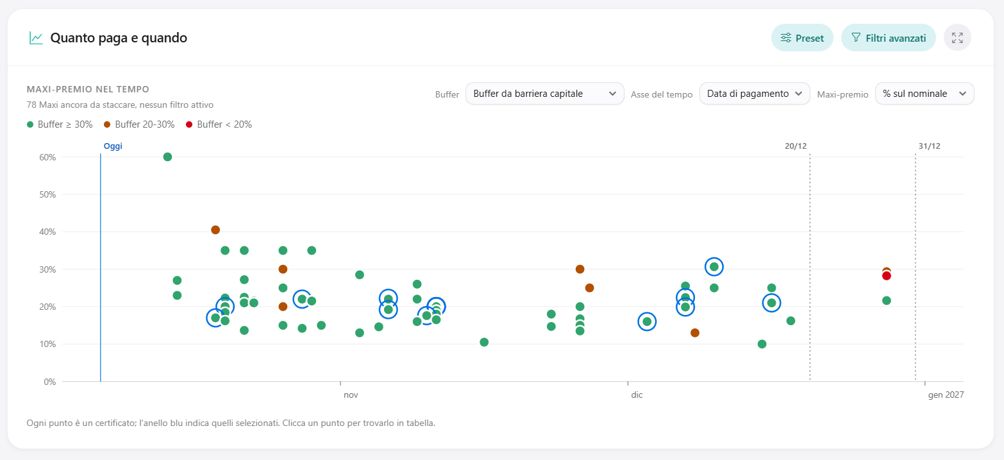The width and height of the screenshot is (1004, 460).
Task: Select the ringed point at 21% mid-December
Action: [x=772, y=303]
